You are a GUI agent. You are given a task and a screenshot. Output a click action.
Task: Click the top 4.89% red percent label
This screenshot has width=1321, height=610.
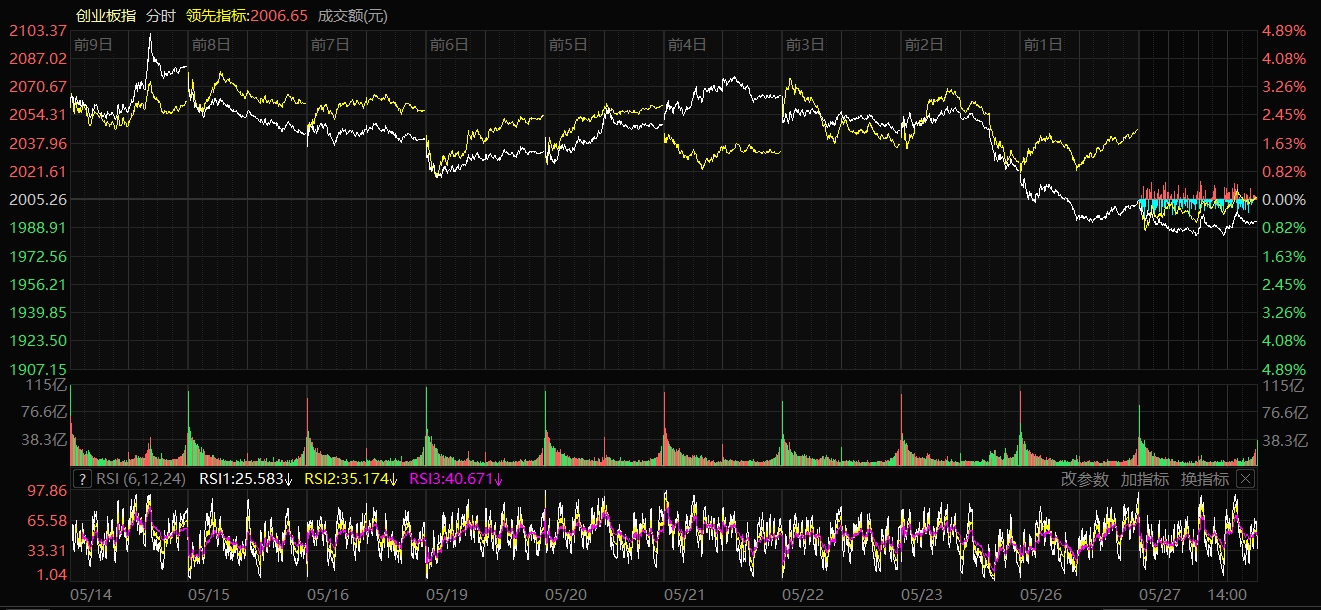point(1284,31)
